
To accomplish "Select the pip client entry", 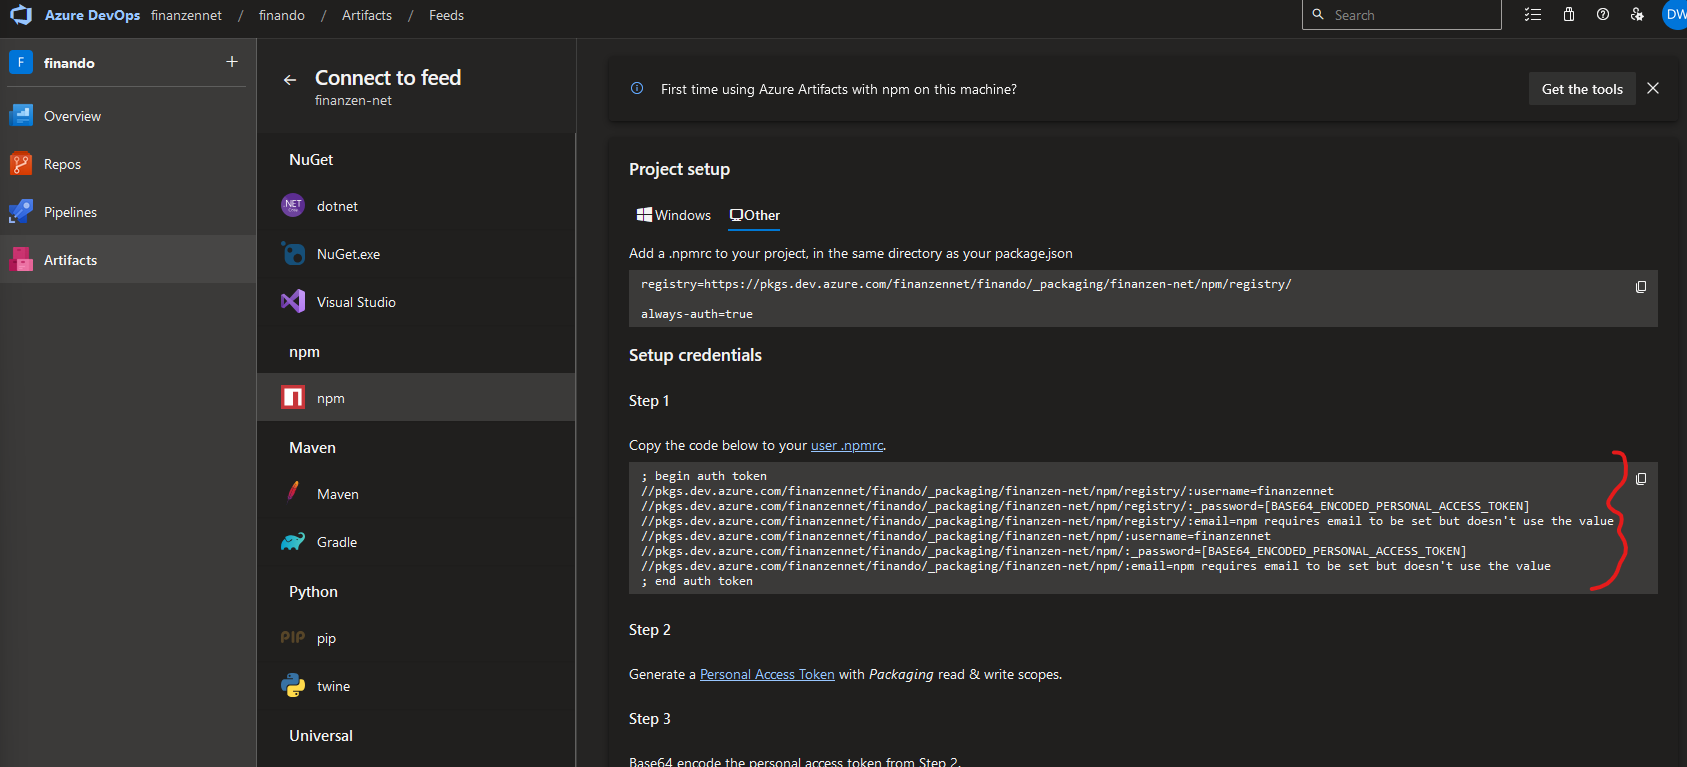I will (x=416, y=638).
